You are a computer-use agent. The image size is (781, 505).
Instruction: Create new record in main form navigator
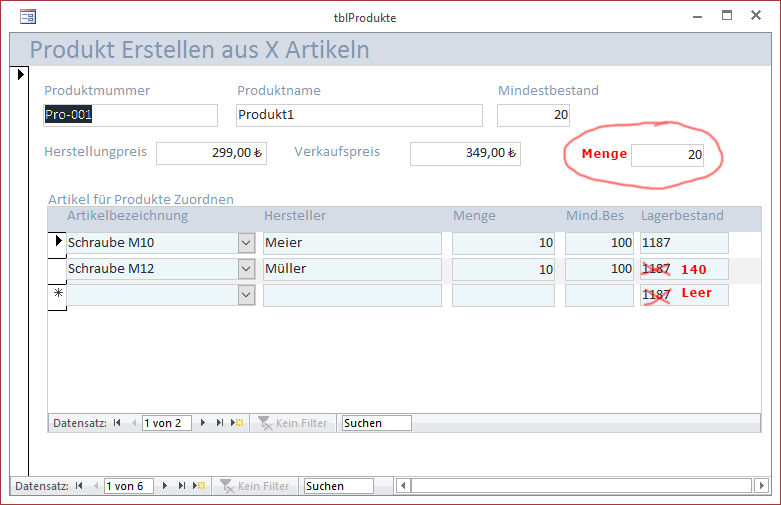(199, 486)
